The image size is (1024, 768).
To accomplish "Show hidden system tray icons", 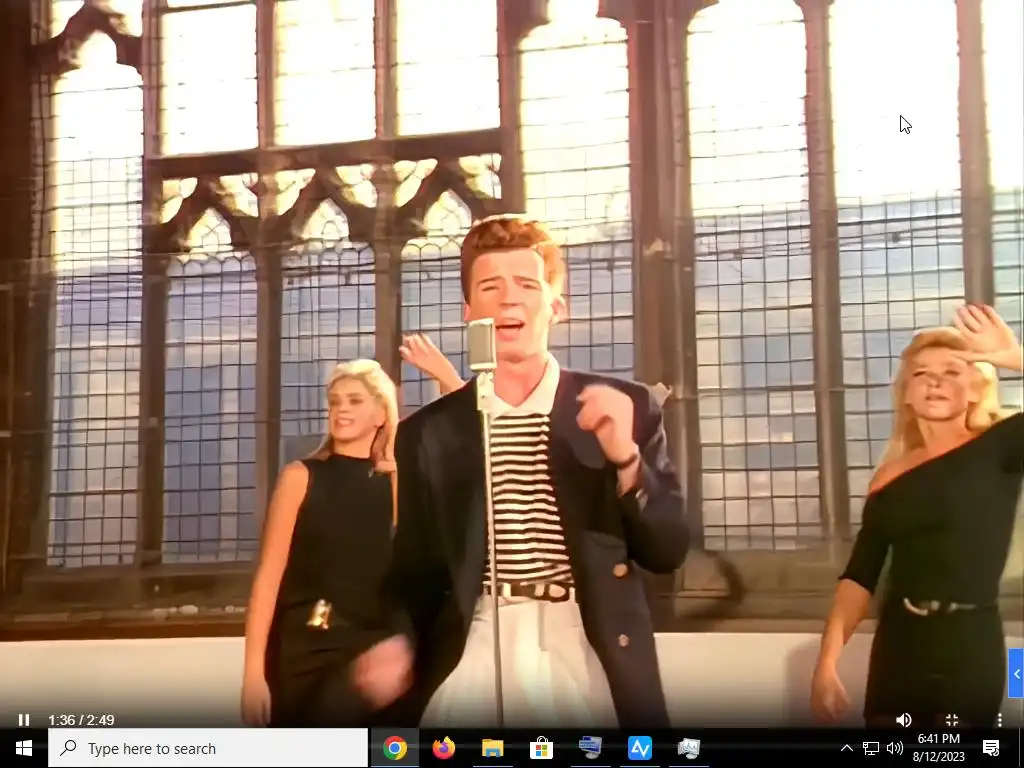I will pos(846,748).
